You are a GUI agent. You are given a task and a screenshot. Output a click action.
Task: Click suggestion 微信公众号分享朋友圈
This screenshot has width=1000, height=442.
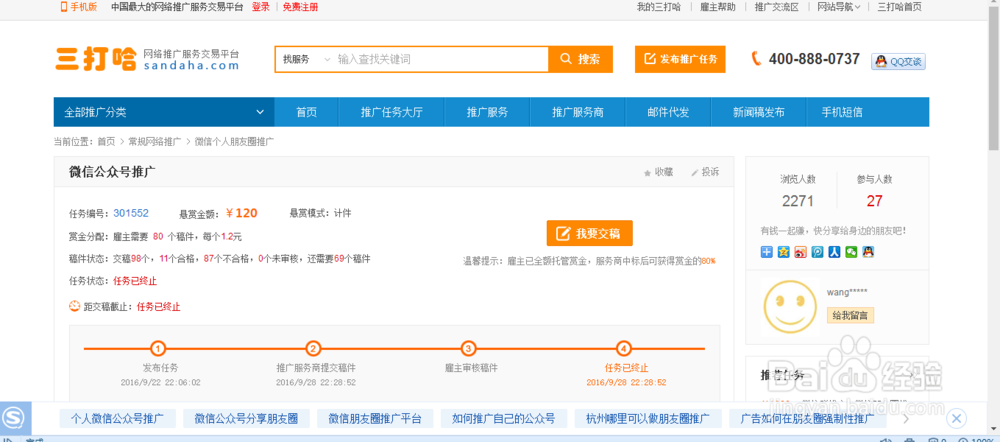tap(246, 418)
